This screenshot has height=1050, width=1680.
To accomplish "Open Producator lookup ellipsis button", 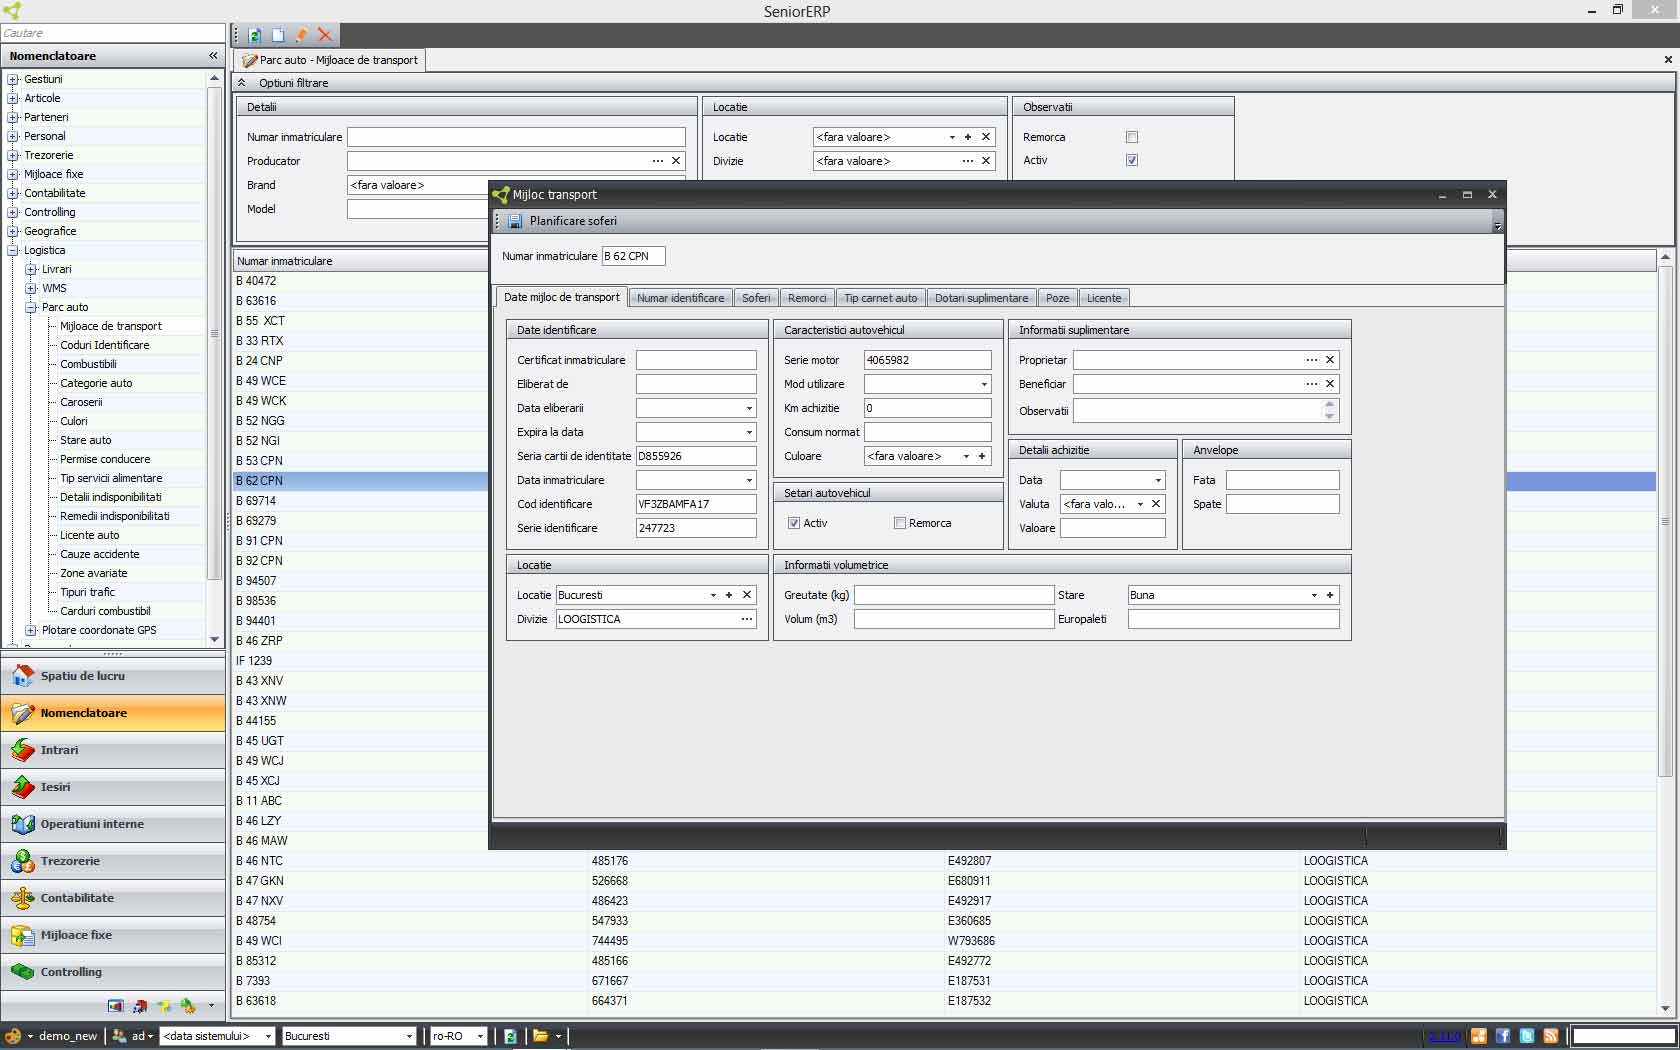I will pos(657,161).
